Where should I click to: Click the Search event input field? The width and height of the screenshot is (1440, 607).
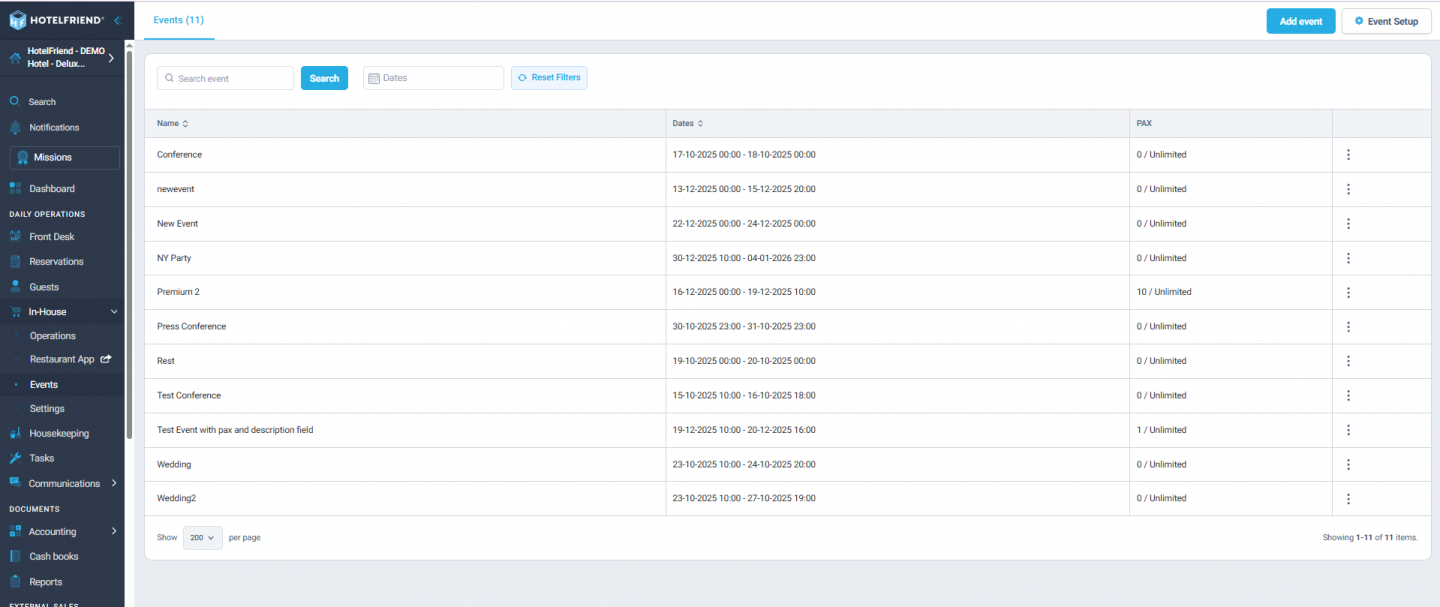[x=225, y=77]
